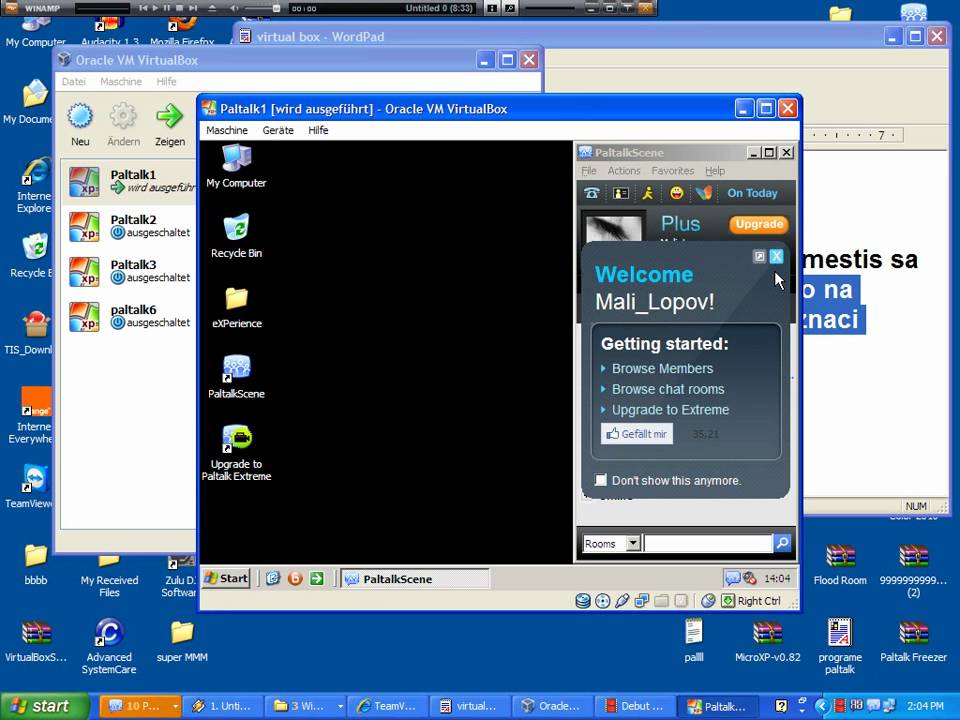The width and height of the screenshot is (960, 720).
Task: Click the Upgrade to Extreme link
Action: pyautogui.click(x=670, y=410)
